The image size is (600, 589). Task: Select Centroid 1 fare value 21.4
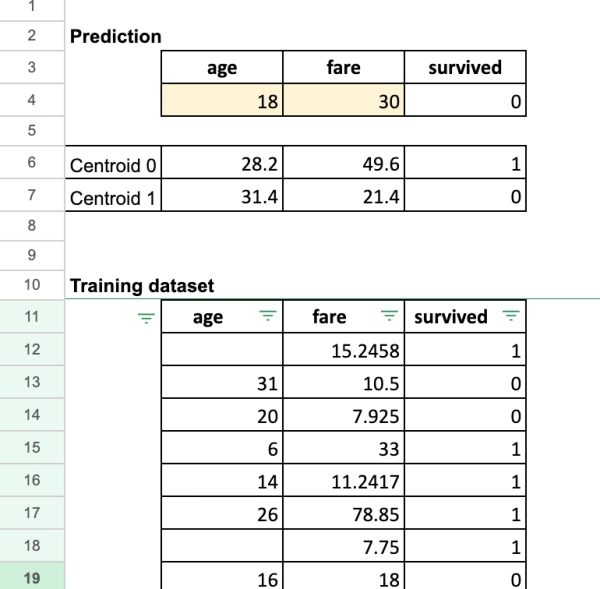(x=343, y=198)
